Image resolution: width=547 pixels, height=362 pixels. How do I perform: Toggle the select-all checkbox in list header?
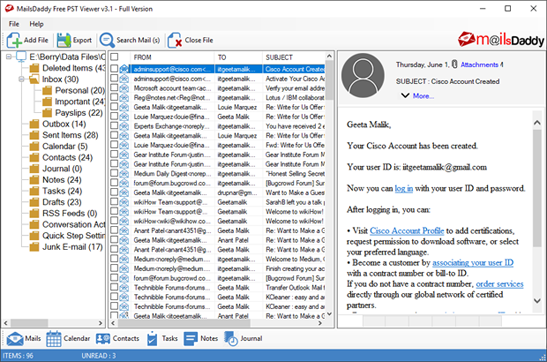(x=114, y=57)
